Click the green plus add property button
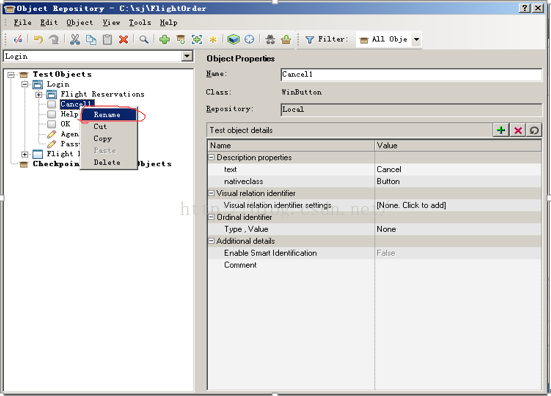This screenshot has width=551, height=396. [501, 130]
